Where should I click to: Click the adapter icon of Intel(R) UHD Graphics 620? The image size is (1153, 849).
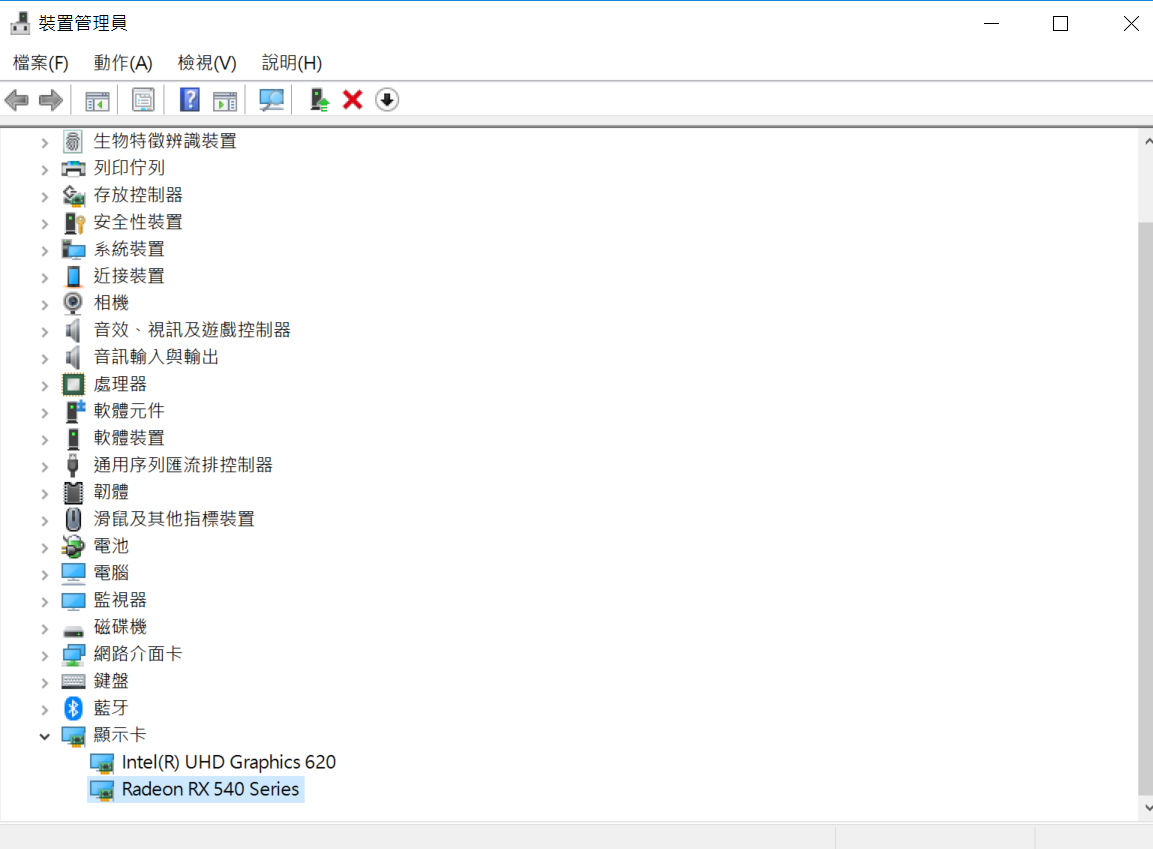(101, 763)
